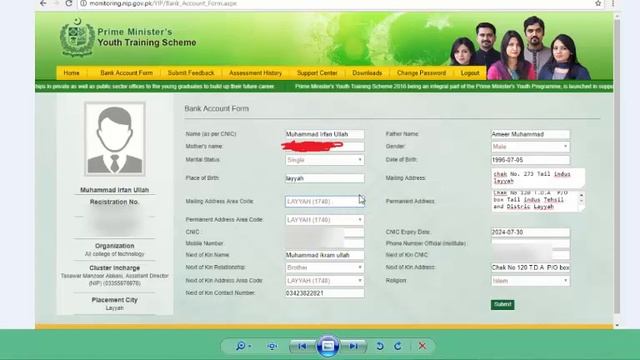Click the Next of Kin Contact Number field

pyautogui.click(x=324, y=293)
